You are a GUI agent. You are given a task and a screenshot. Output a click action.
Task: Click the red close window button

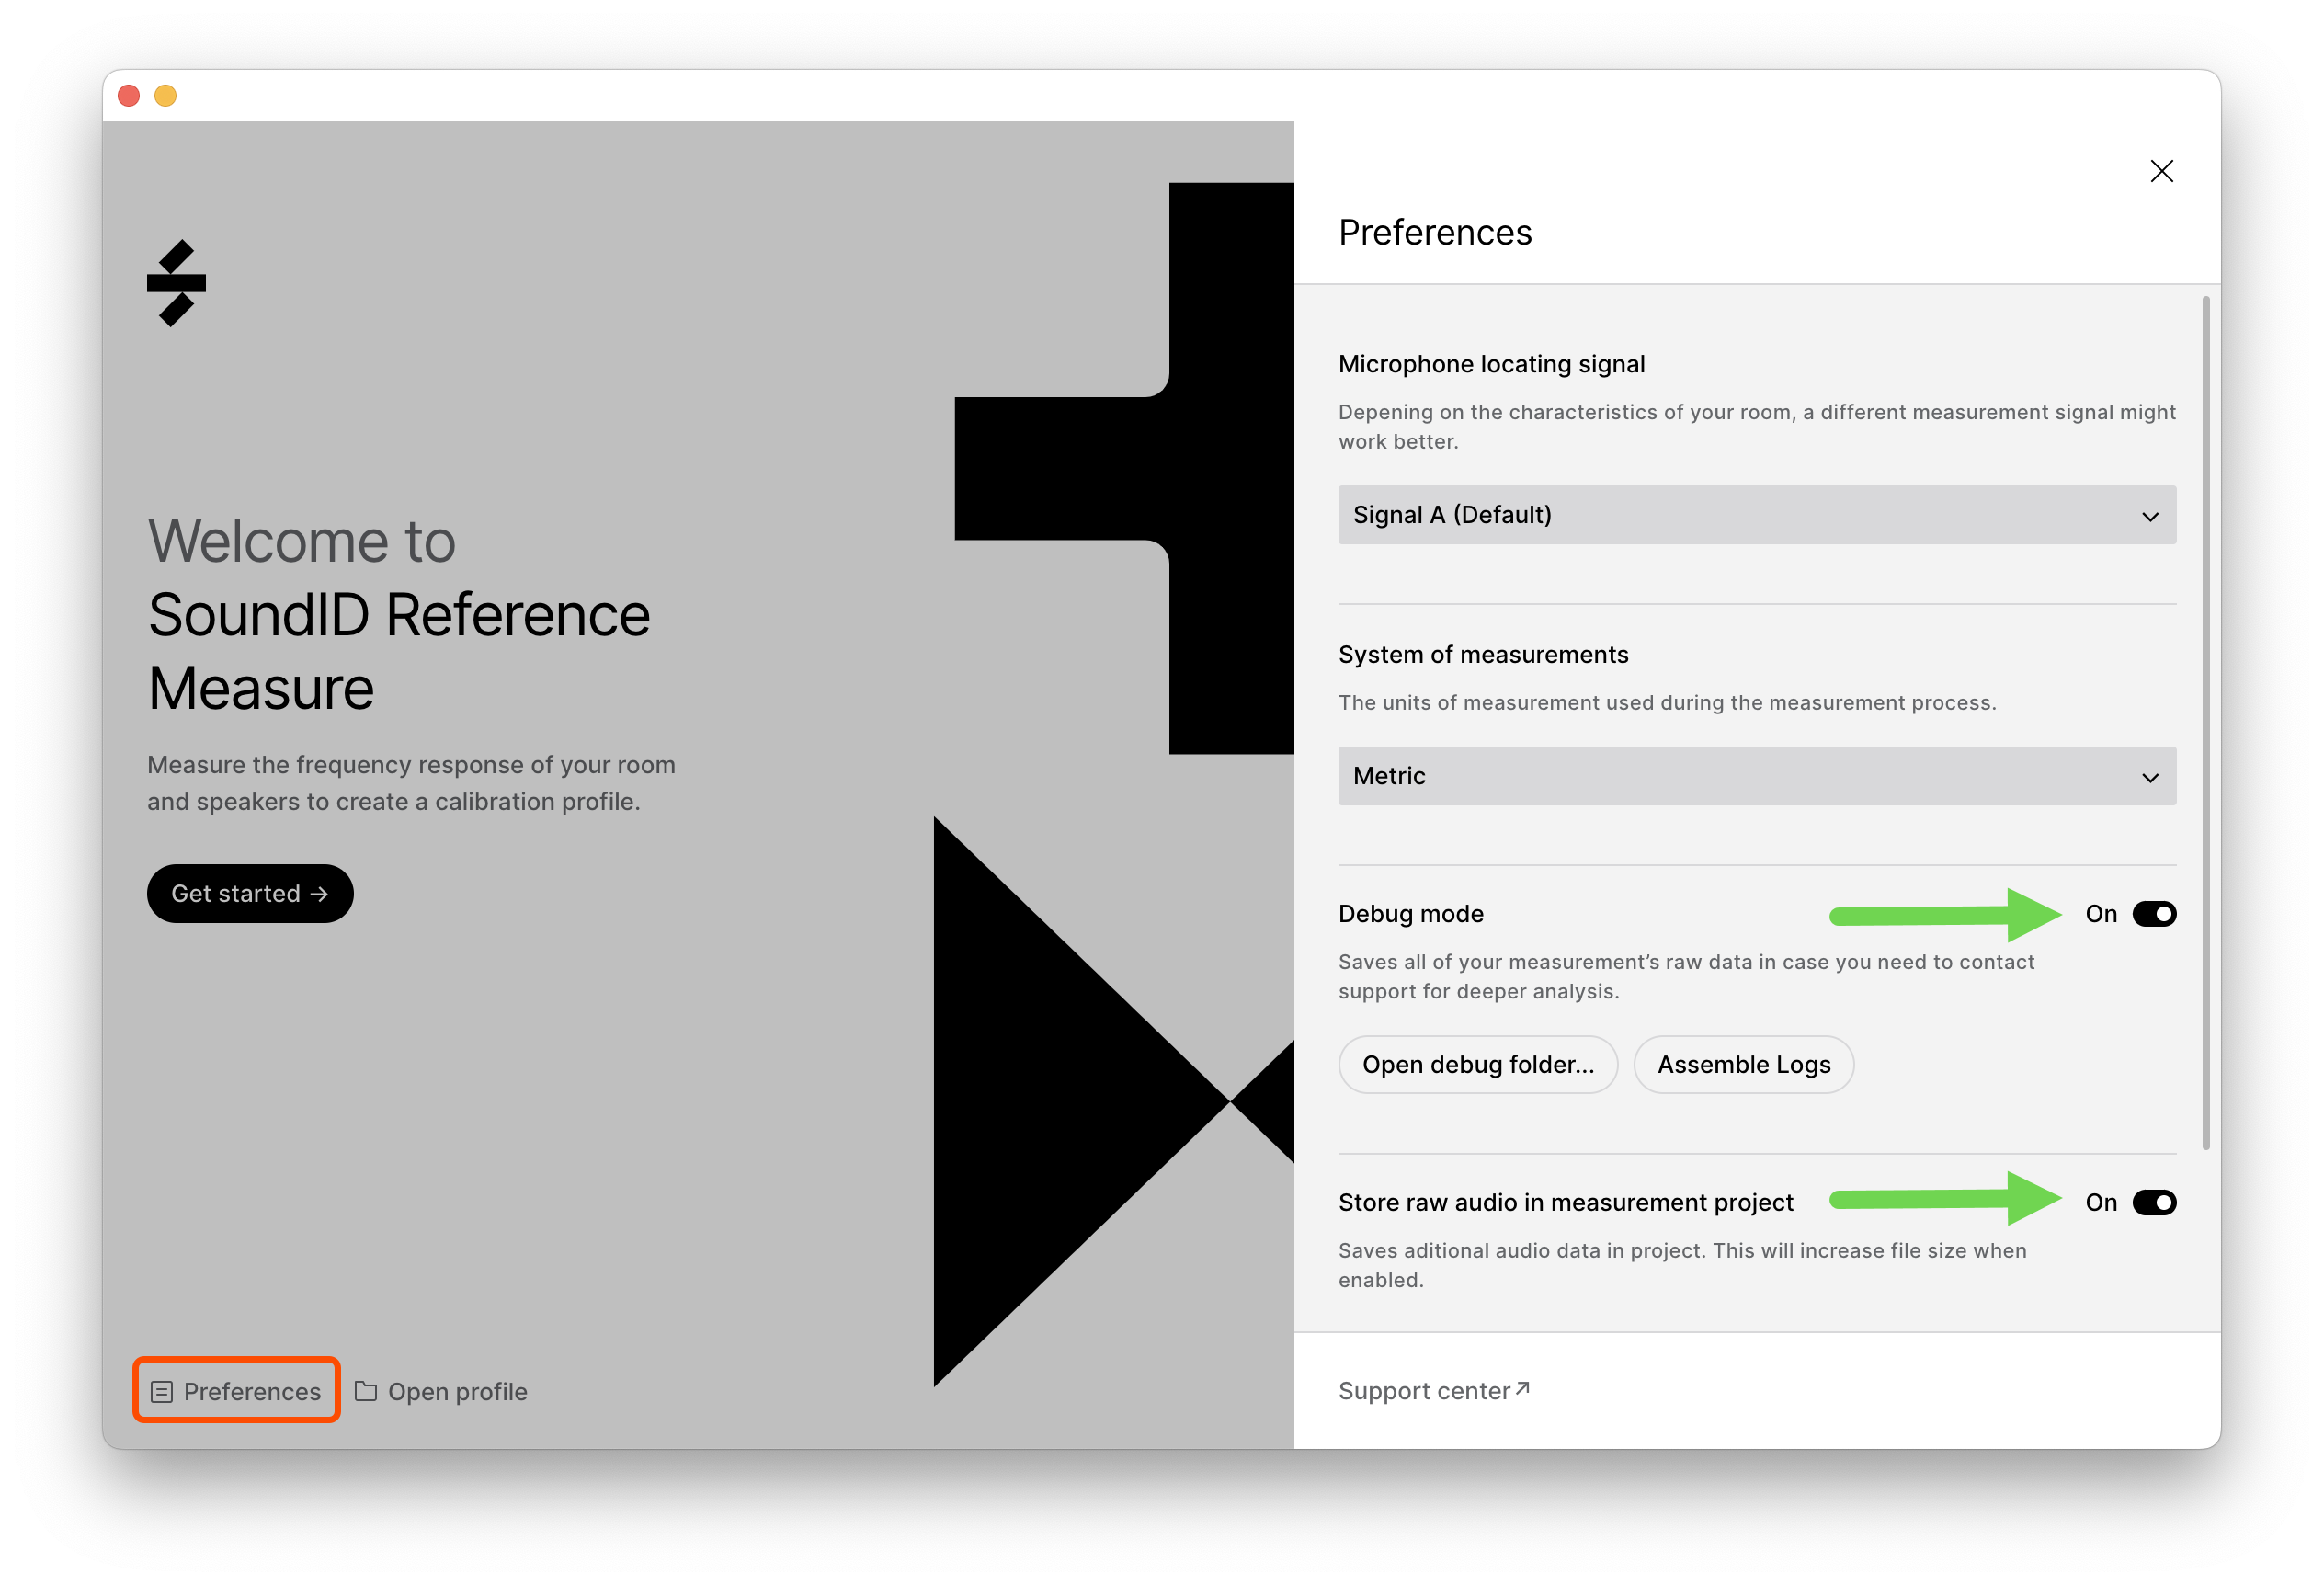(x=129, y=96)
